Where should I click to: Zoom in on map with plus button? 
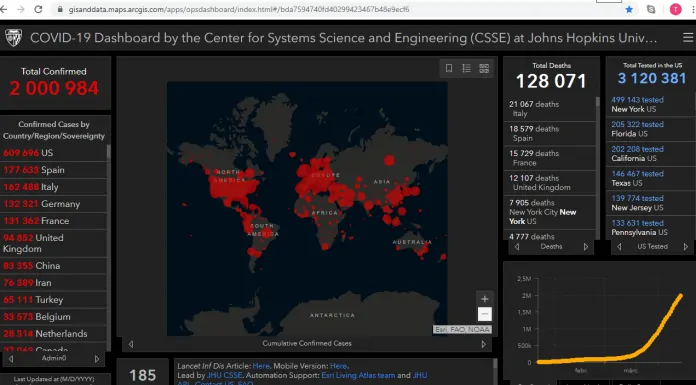point(485,299)
